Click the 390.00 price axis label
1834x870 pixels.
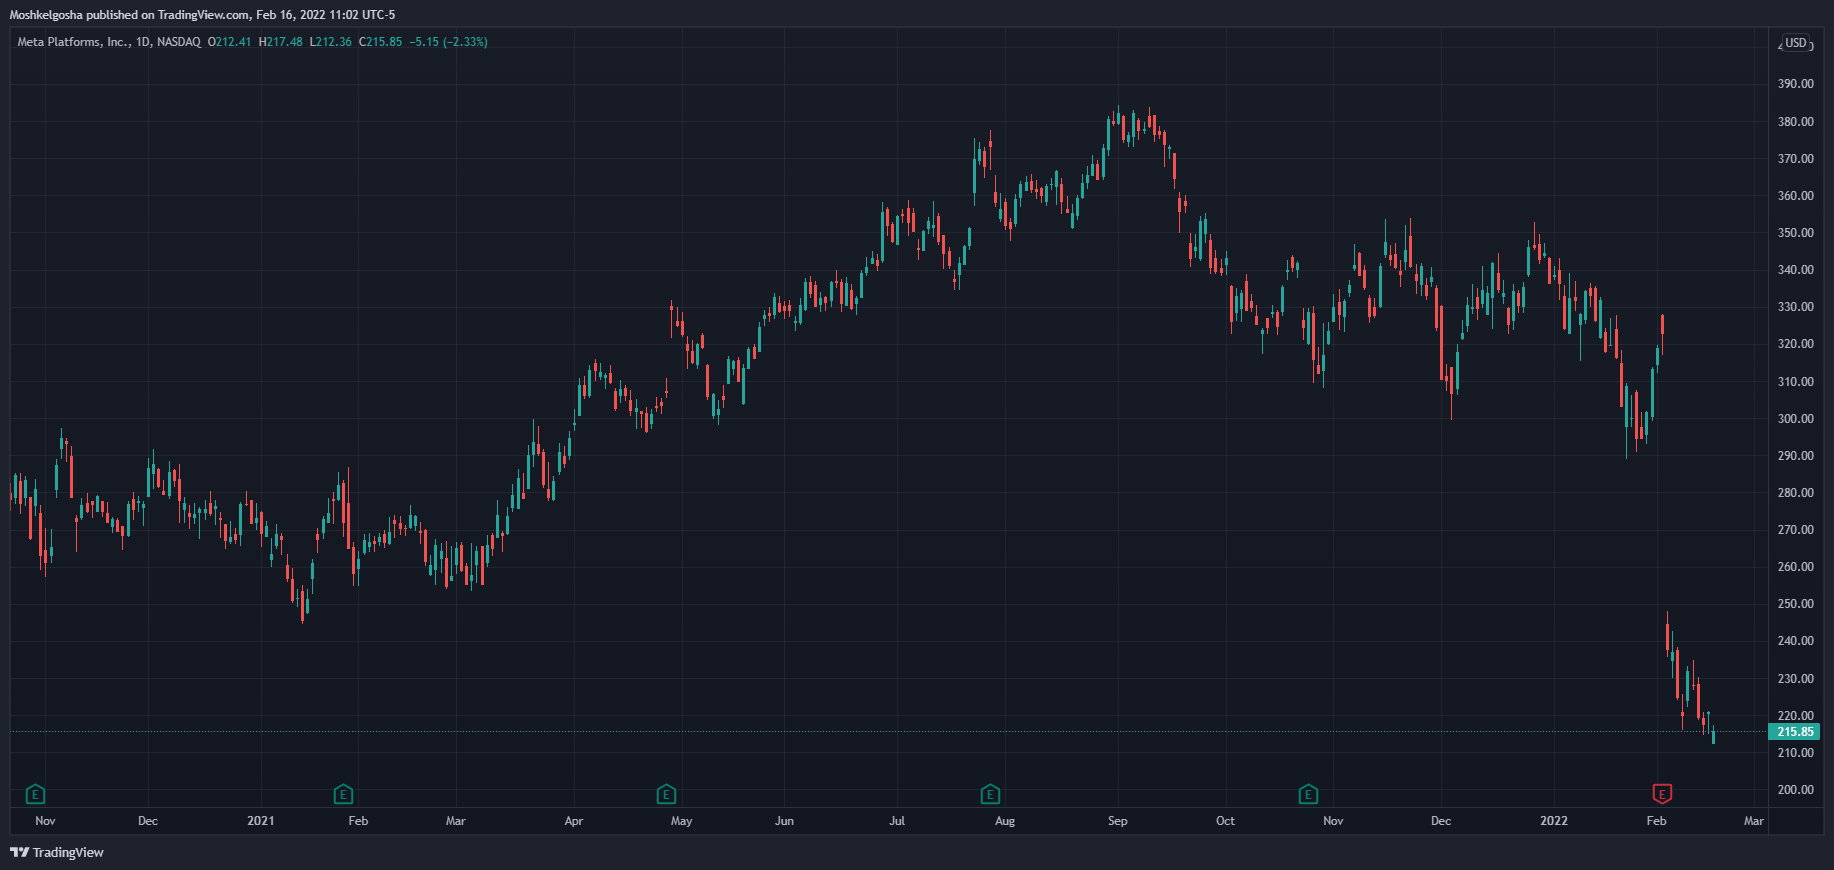pos(1795,84)
